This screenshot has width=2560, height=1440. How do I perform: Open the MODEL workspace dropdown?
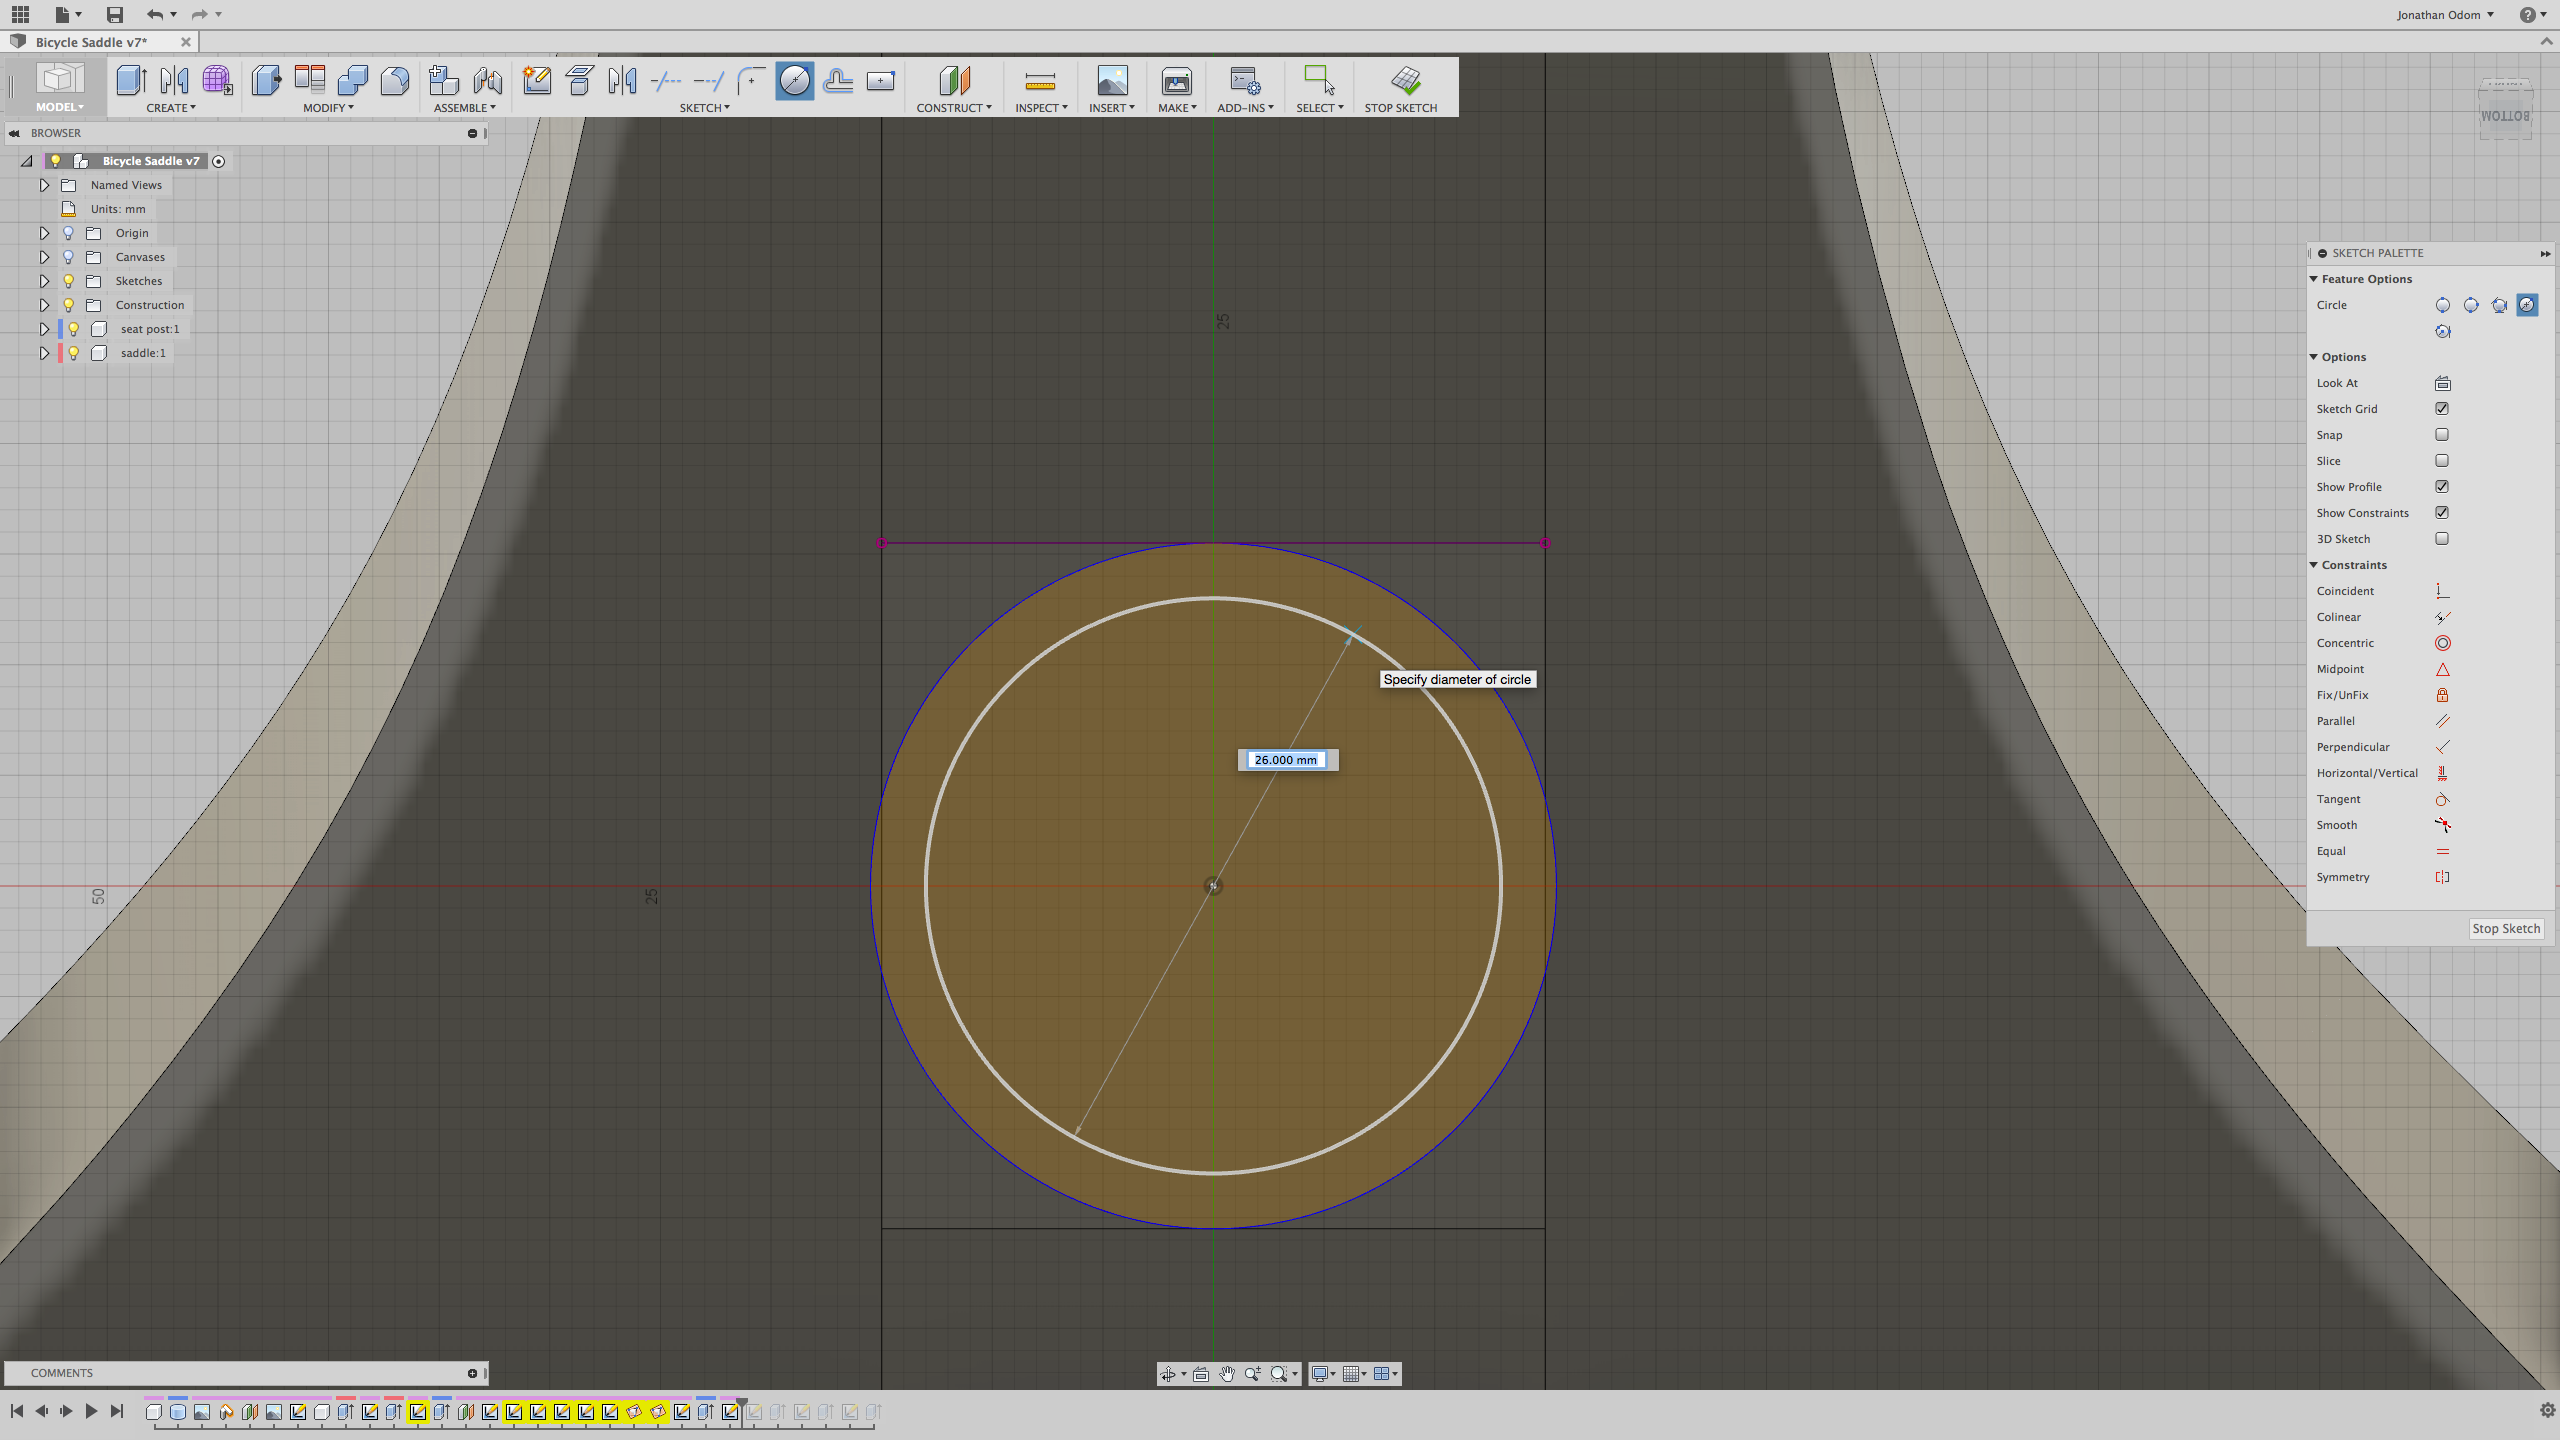(x=59, y=107)
